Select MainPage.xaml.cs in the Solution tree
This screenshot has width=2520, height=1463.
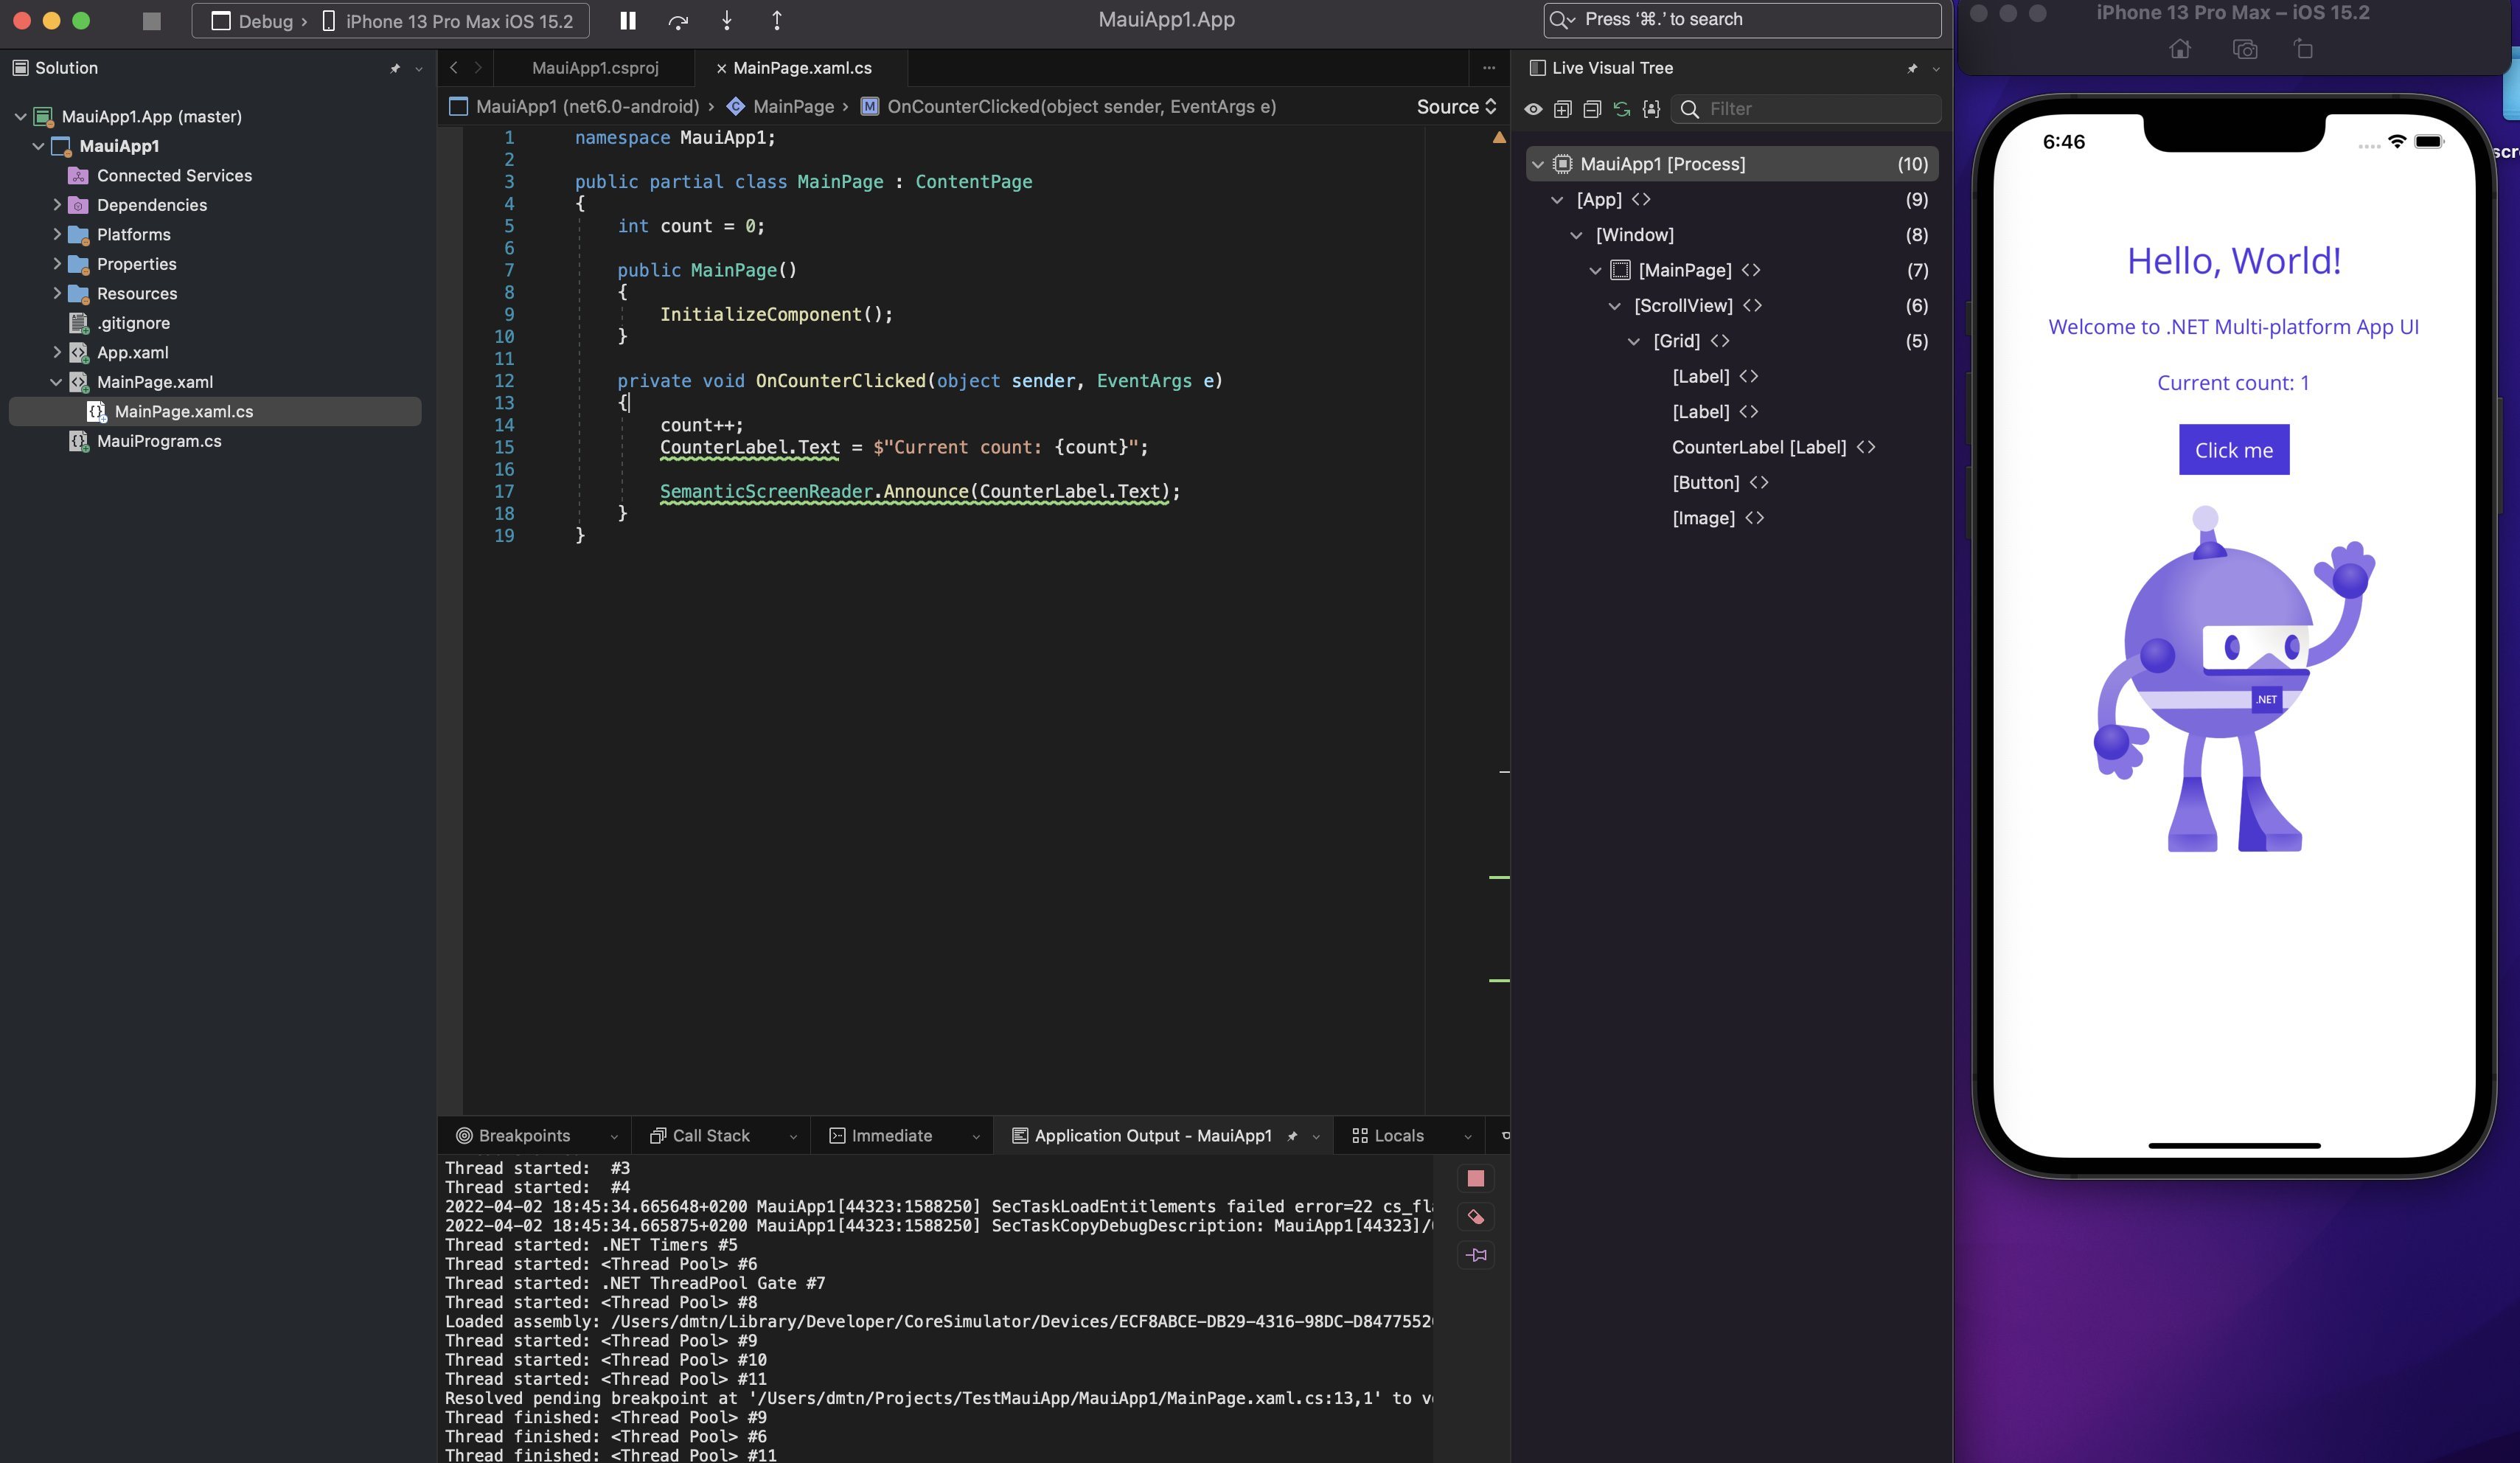click(184, 411)
